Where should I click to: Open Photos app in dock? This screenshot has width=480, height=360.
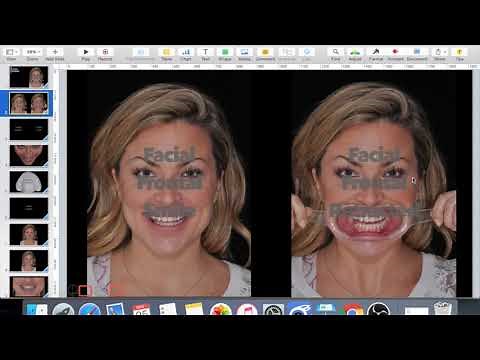point(221,310)
